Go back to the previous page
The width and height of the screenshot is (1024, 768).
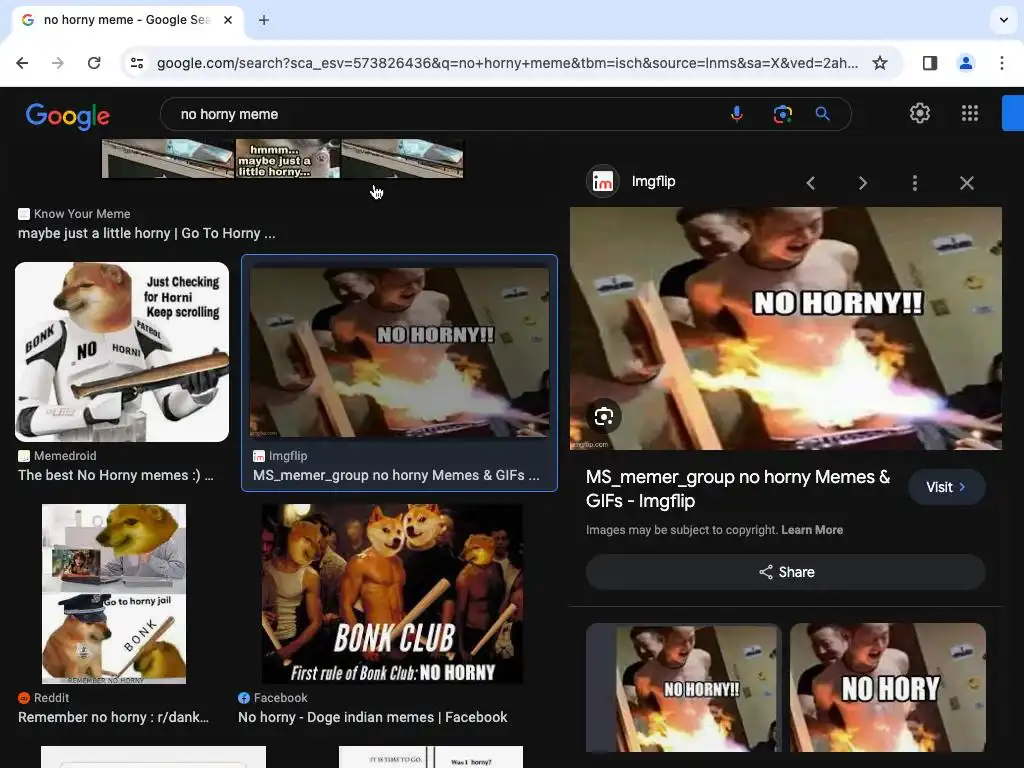pyautogui.click(x=22, y=63)
